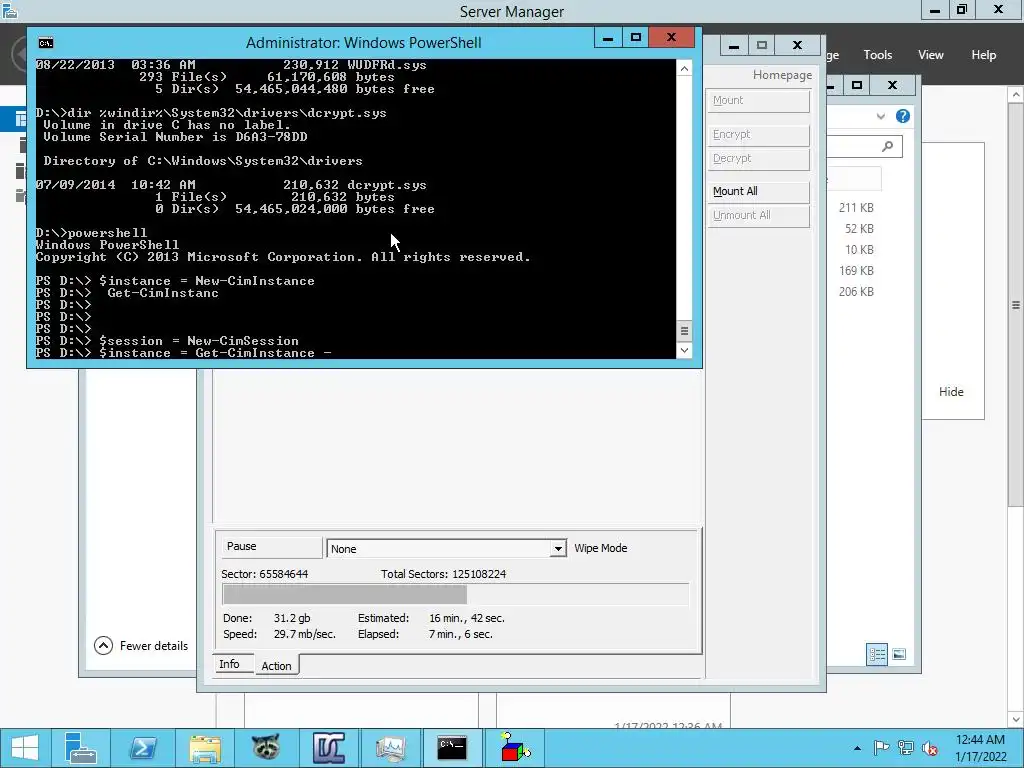
Task: Open the raccoon icon app in the taskbar
Action: tap(266, 748)
